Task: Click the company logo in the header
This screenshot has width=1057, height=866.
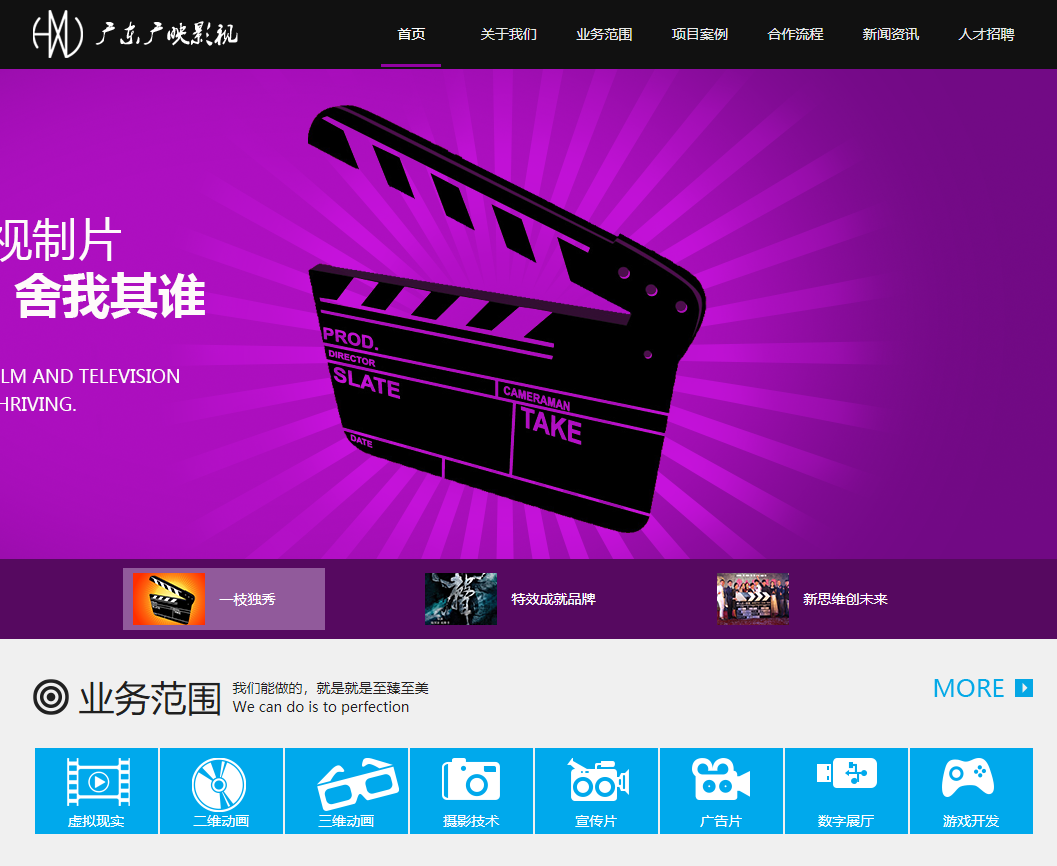Action: pos(134,34)
